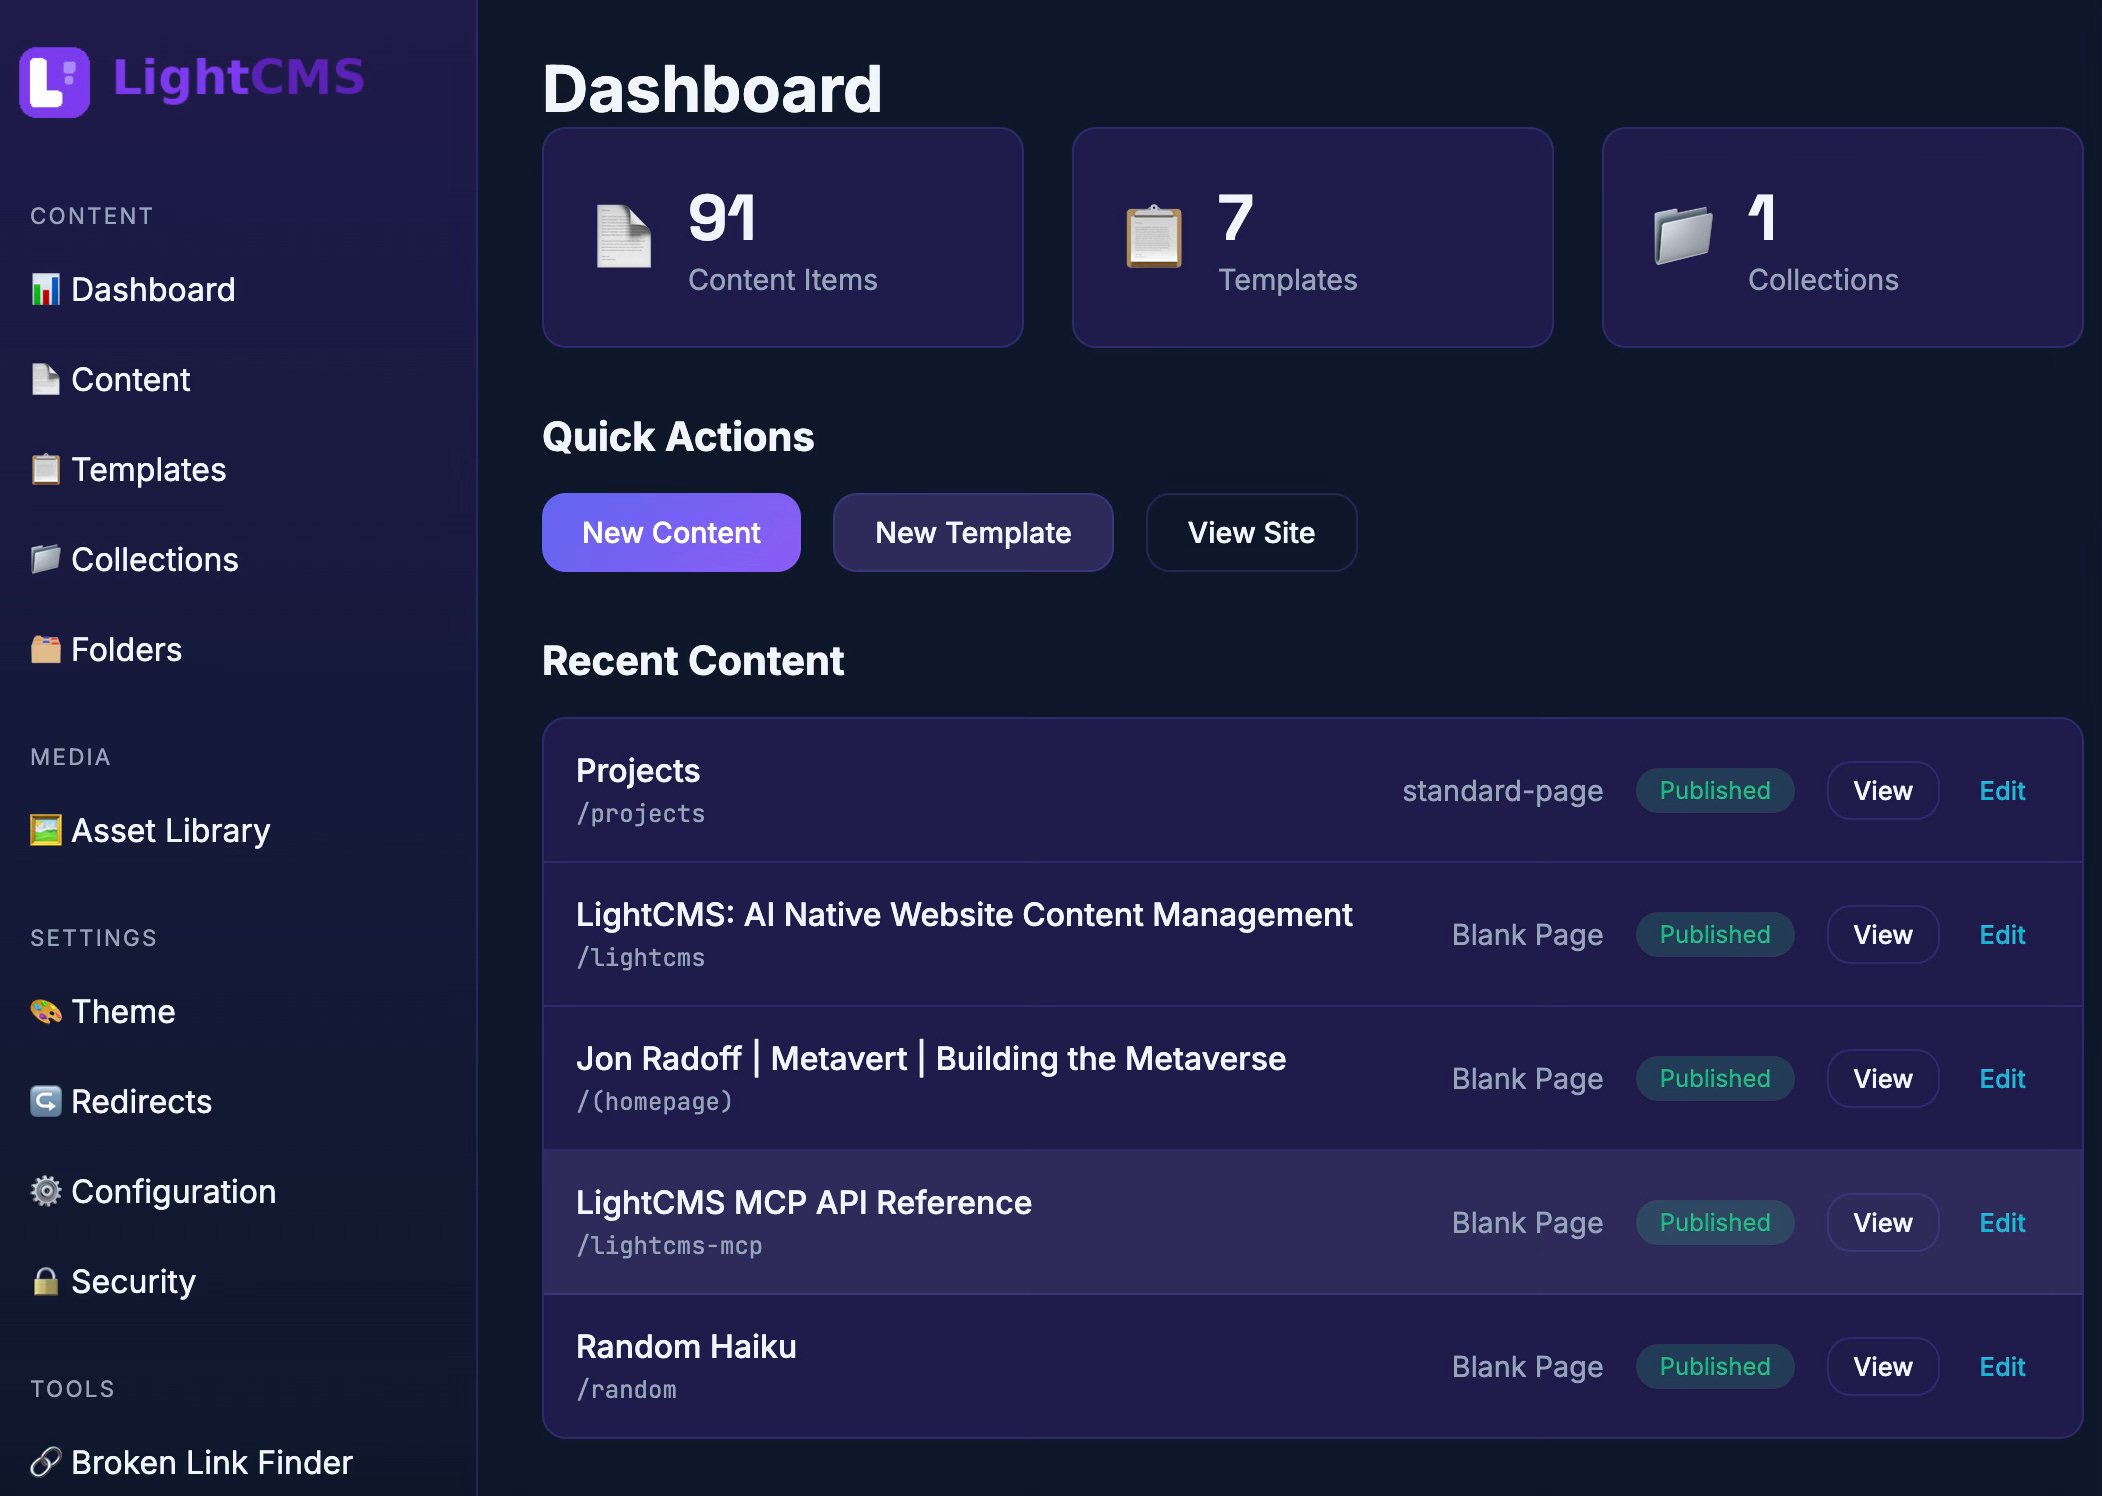
Task: Open Collections from the sidebar
Action: pos(154,560)
